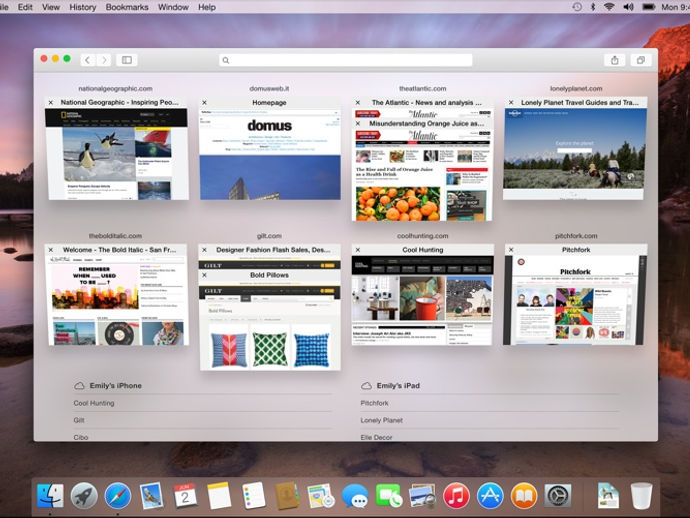Open the Orange Juice article thumbnail

coord(422,175)
